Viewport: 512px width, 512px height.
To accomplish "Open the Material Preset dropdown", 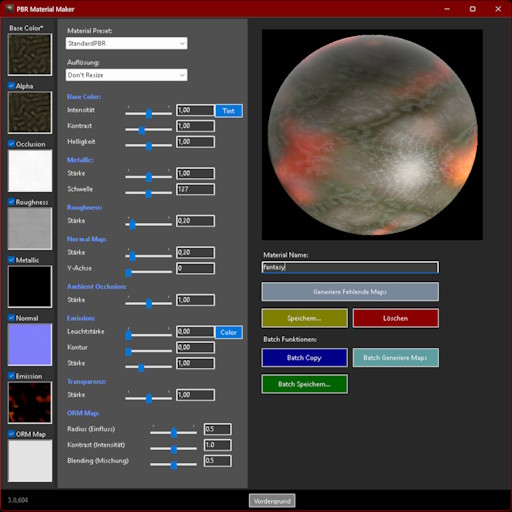I will coord(126,43).
